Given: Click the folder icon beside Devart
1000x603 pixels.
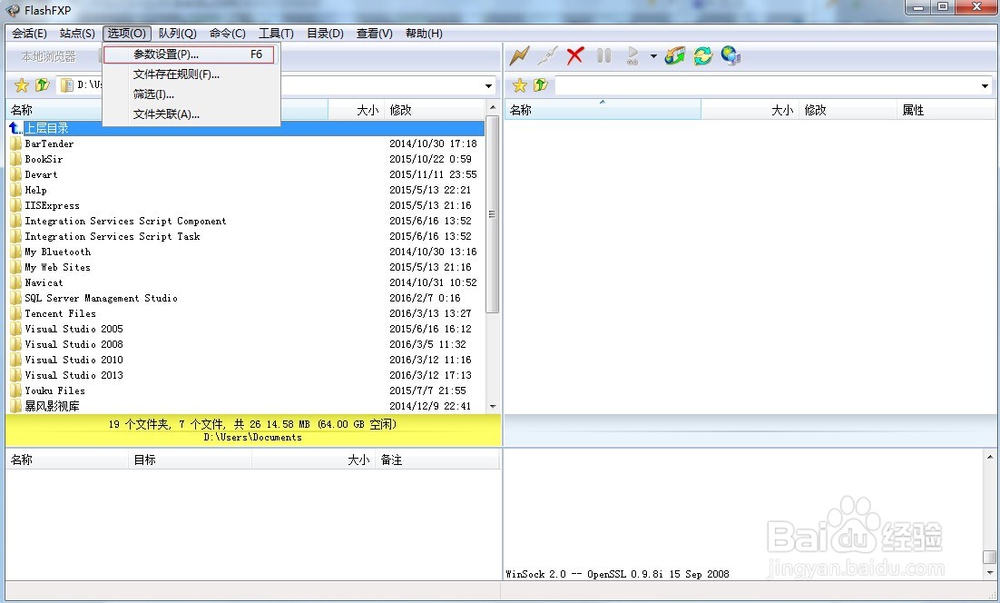Looking at the screenshot, I should pyautogui.click(x=16, y=174).
